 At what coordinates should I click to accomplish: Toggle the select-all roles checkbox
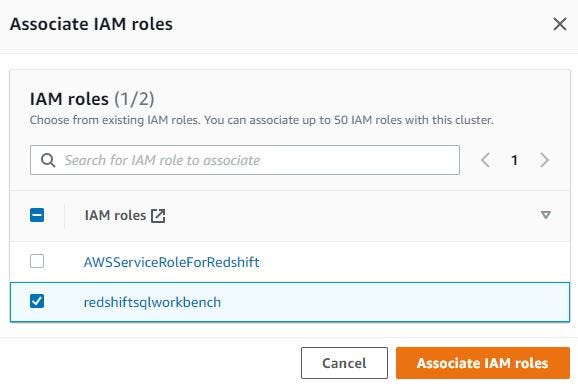pyautogui.click(x=37, y=215)
